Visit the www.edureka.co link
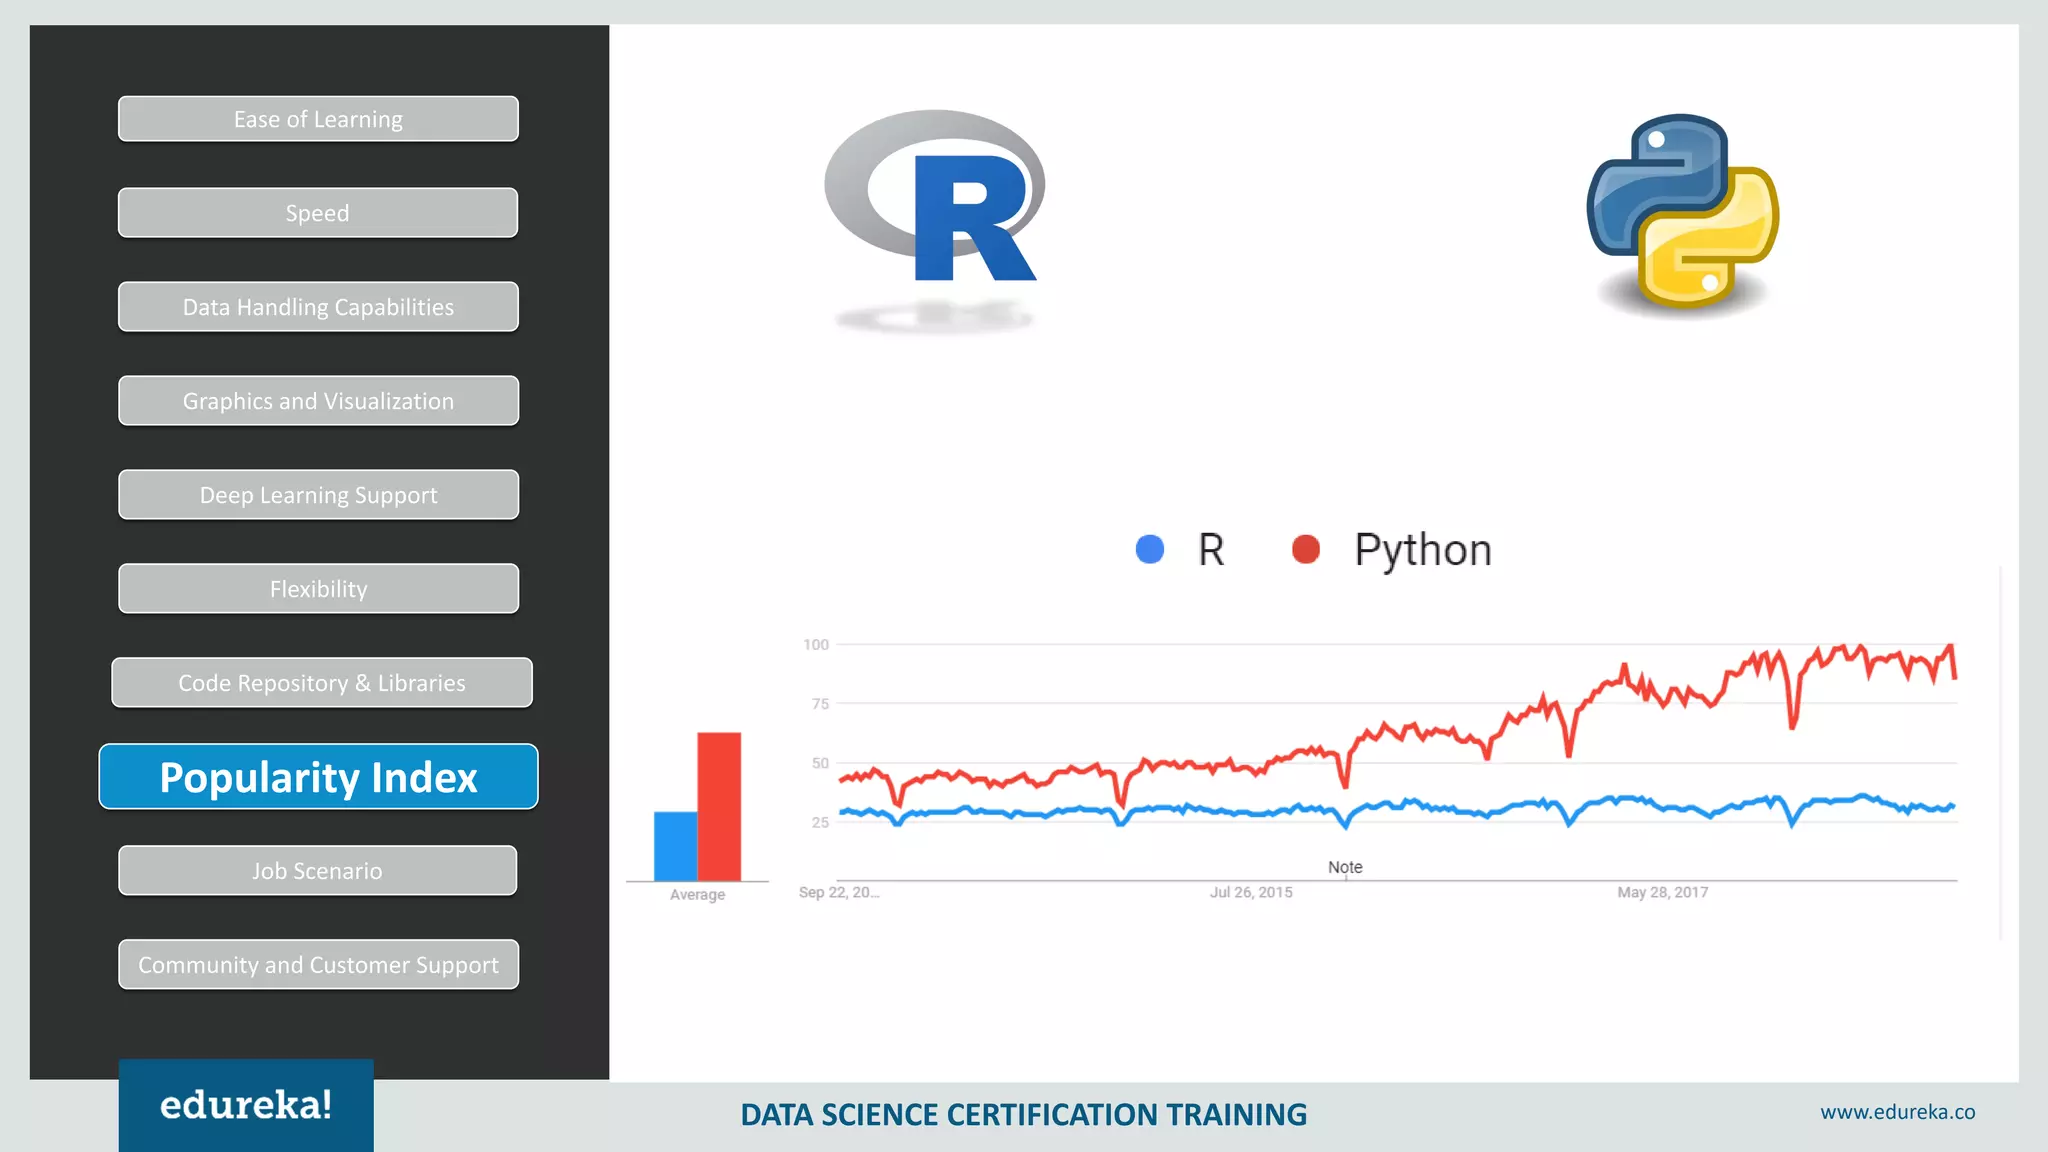This screenshot has width=2048, height=1152. coord(1897,1112)
